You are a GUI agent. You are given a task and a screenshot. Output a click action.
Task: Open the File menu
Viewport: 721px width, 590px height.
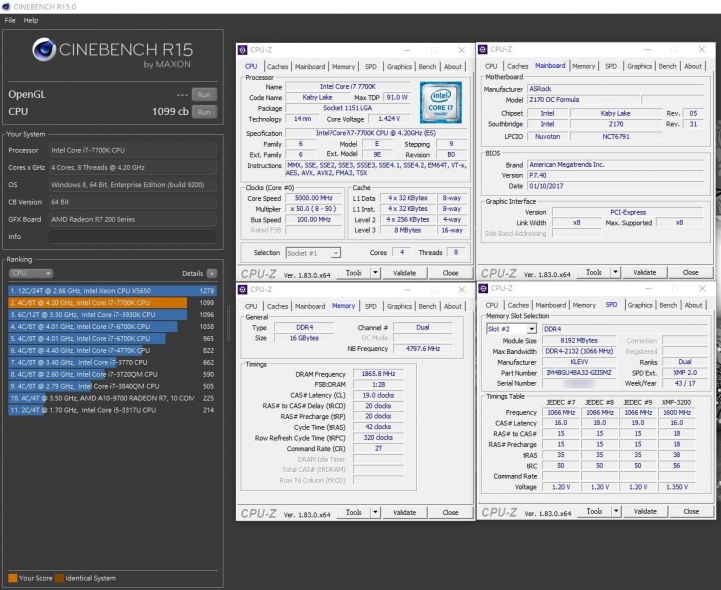(x=10, y=20)
